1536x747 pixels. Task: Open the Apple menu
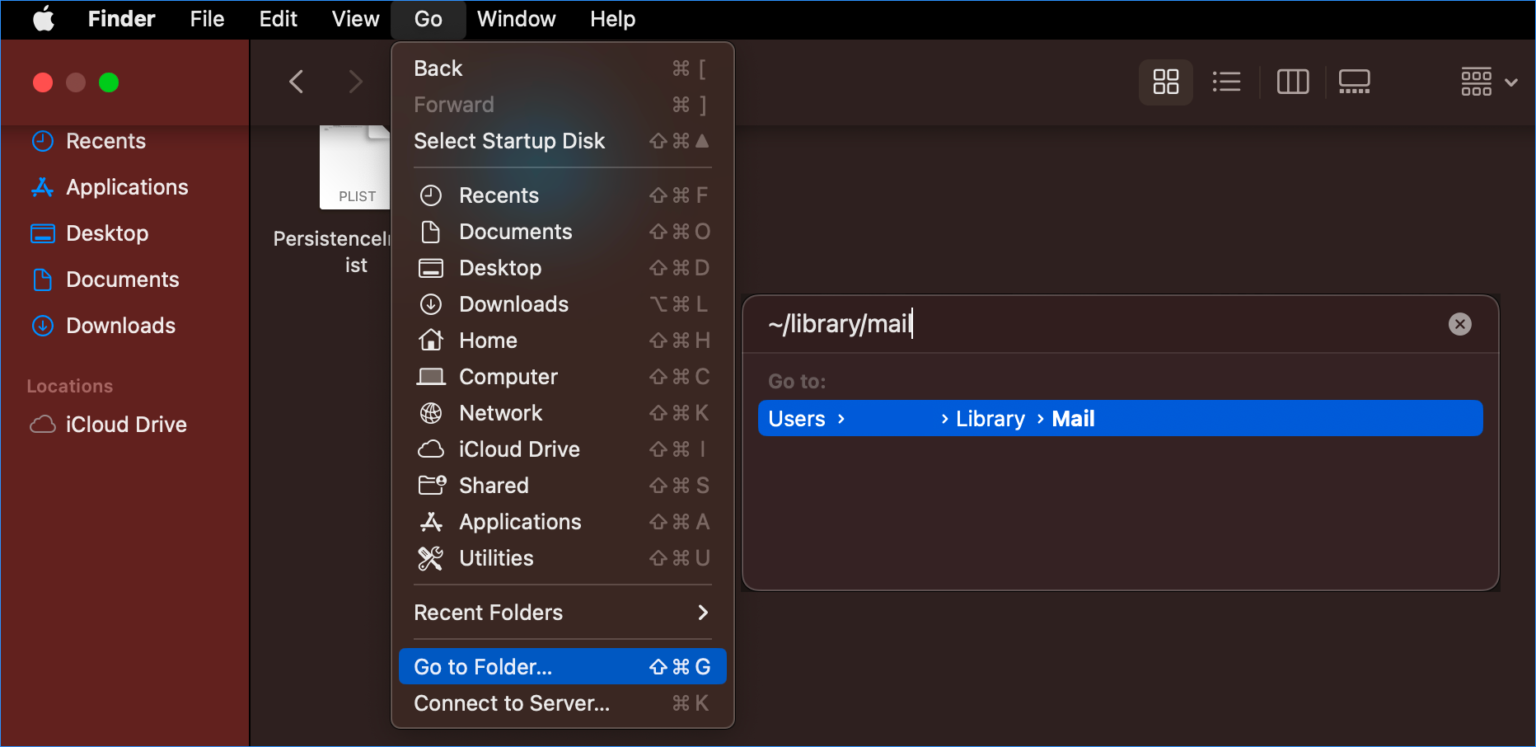point(42,18)
